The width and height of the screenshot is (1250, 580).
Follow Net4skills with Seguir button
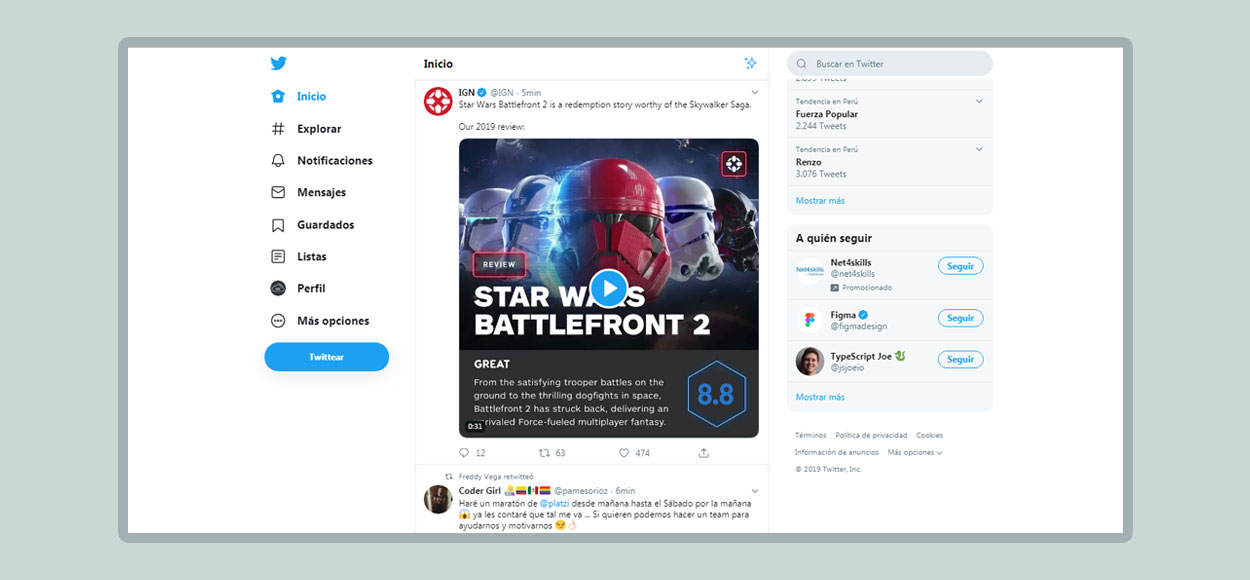click(x=961, y=267)
